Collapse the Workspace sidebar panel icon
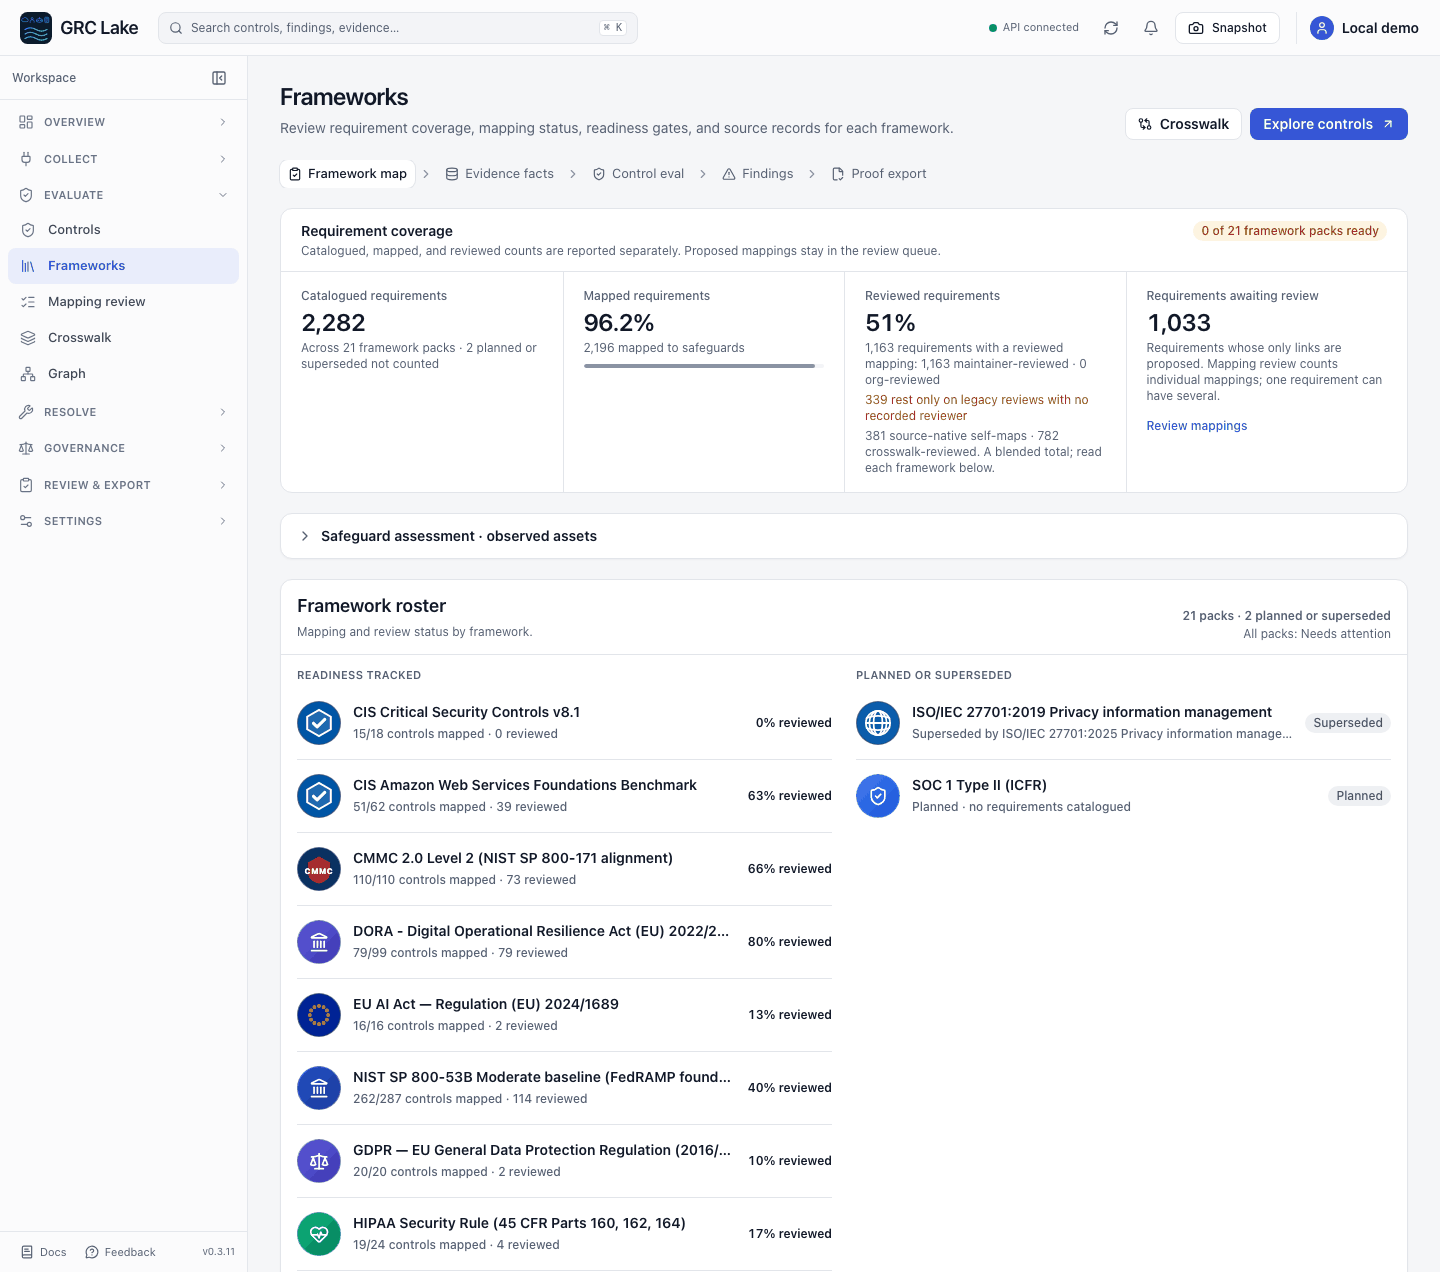The image size is (1440, 1272). point(219,78)
